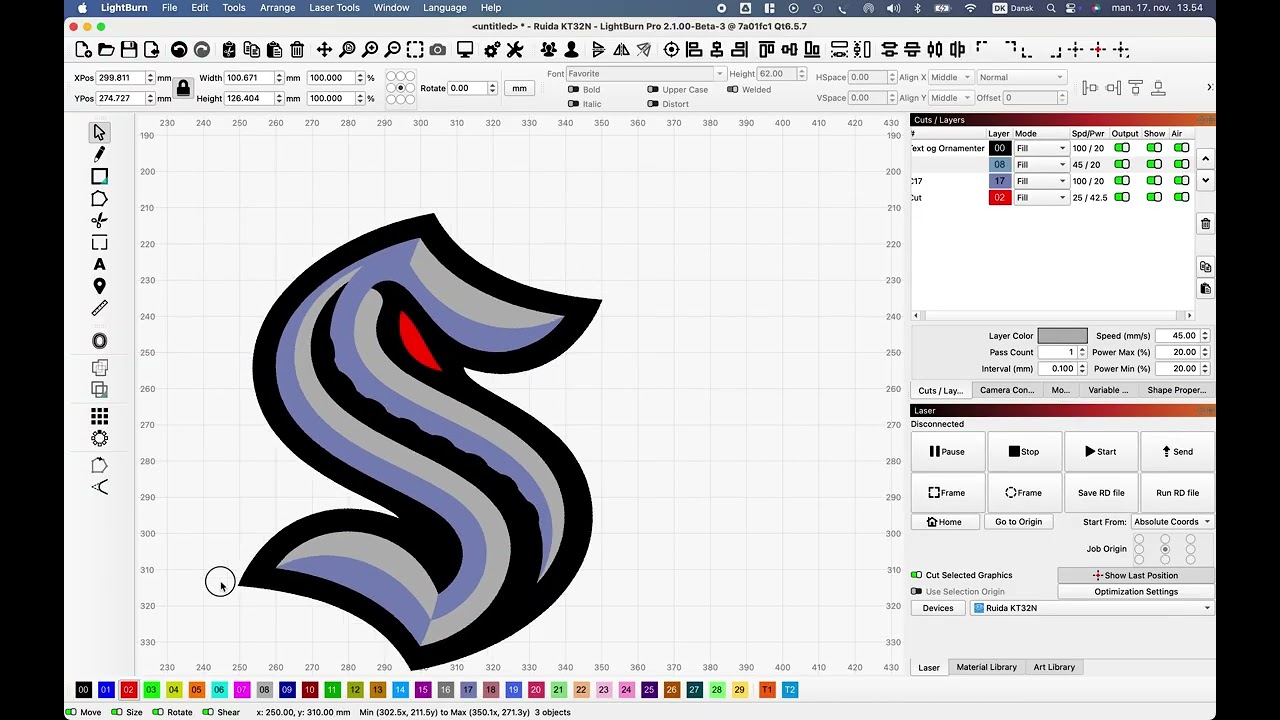Image resolution: width=1280 pixels, height=720 pixels.
Task: Click the XPos input field
Action: click(x=121, y=78)
